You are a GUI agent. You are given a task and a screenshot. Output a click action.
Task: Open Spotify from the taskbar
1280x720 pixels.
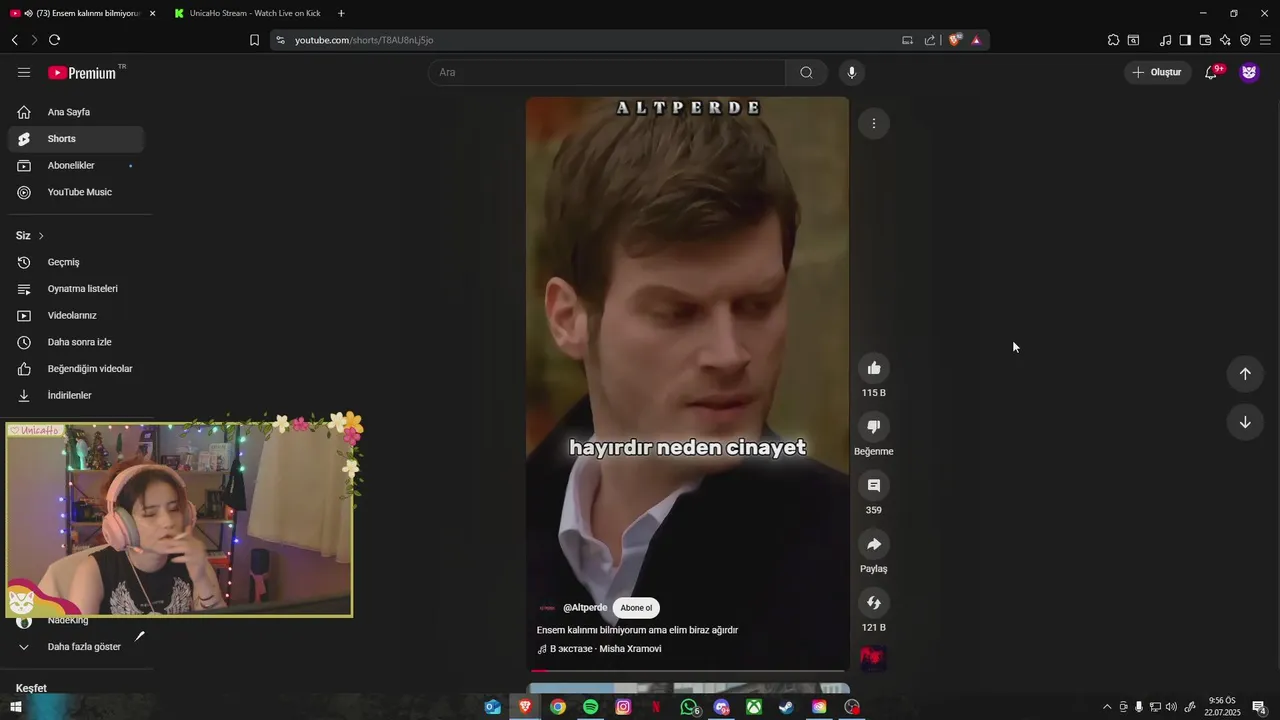[590, 707]
